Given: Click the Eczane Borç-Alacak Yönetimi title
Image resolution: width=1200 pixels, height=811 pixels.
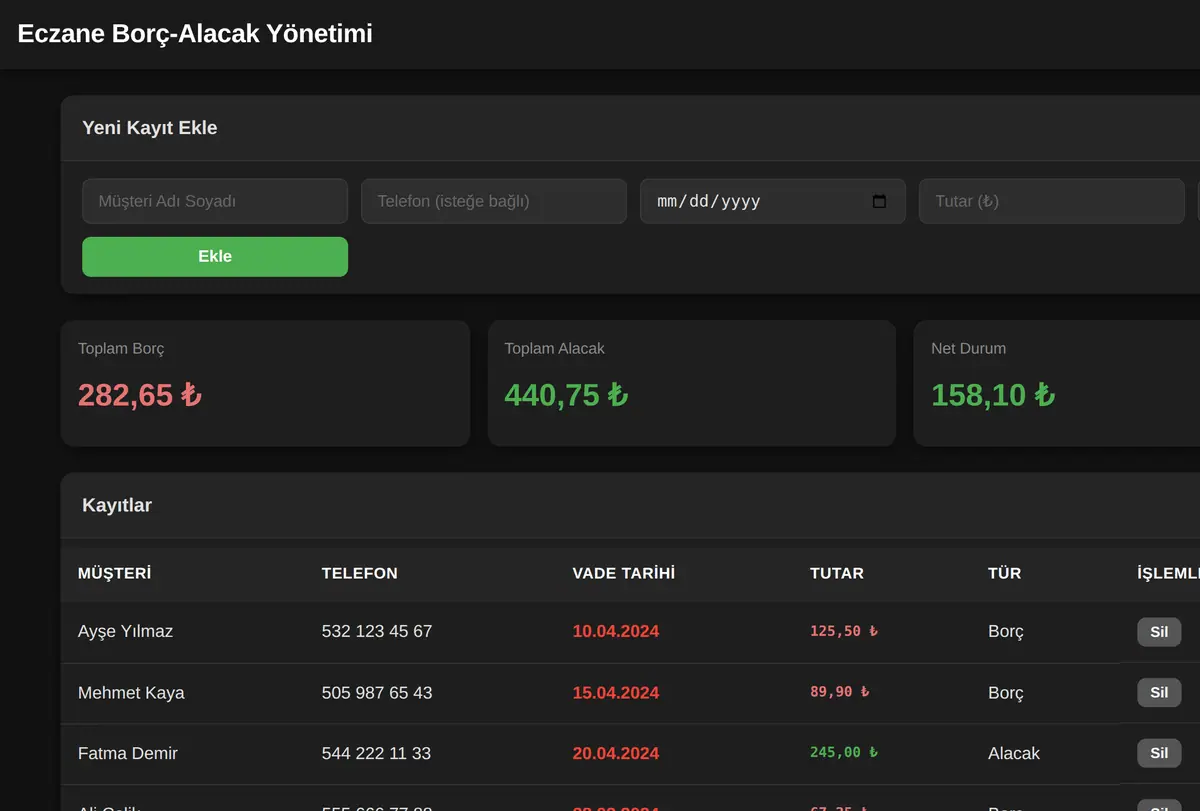Looking at the screenshot, I should click(x=195, y=33).
